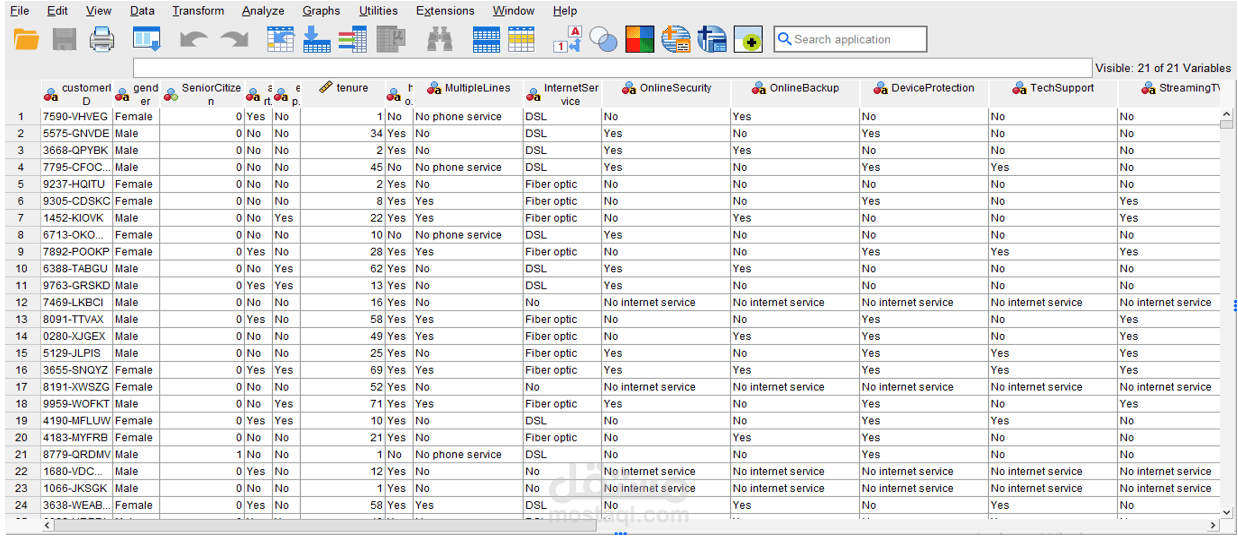Viewport: 1238px width, 538px height.
Task: Select the SeniorCitizen column header
Action: pyautogui.click(x=202, y=94)
